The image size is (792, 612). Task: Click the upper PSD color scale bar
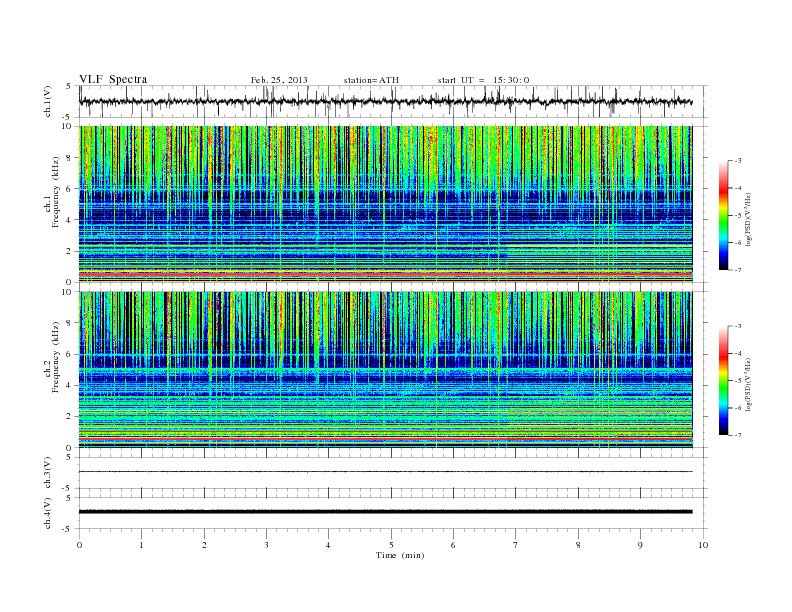click(x=723, y=215)
